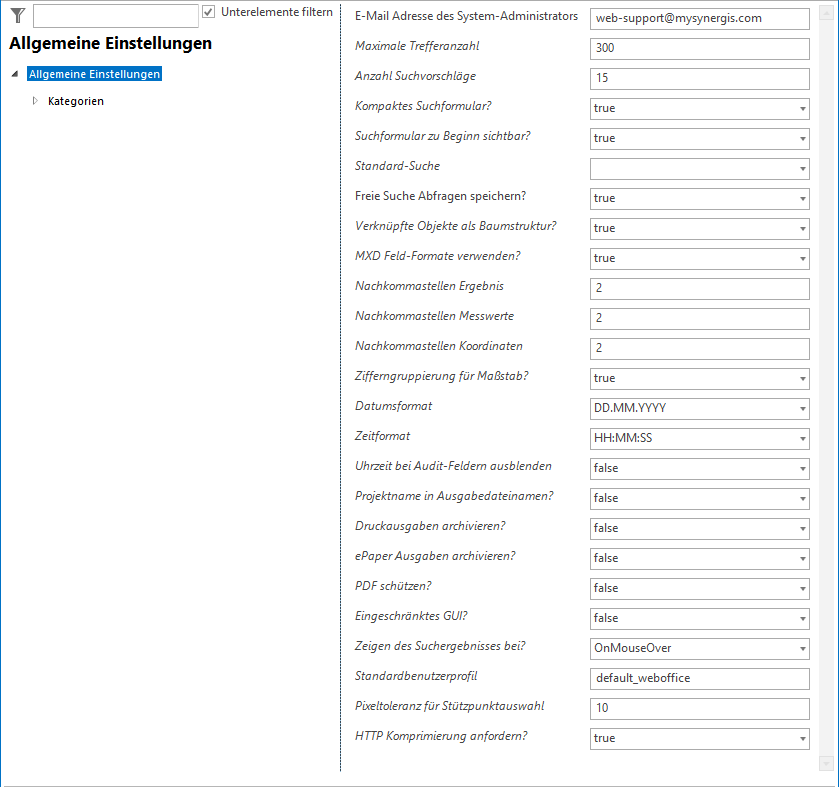Image resolution: width=839 pixels, height=787 pixels.
Task: Open the PDF schützen dropdown
Action: (802, 588)
